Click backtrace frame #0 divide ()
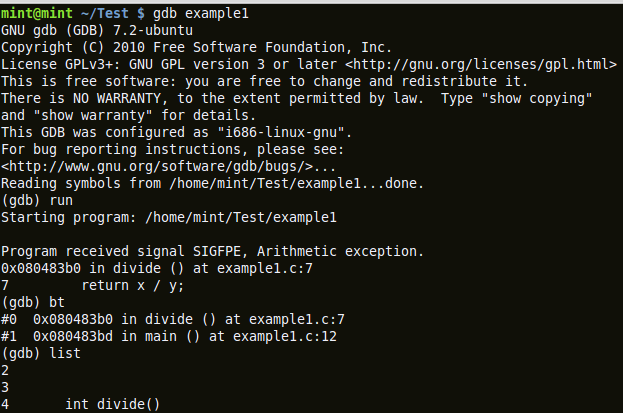Screen dimensions: 623x413 pyautogui.click(x=172, y=319)
